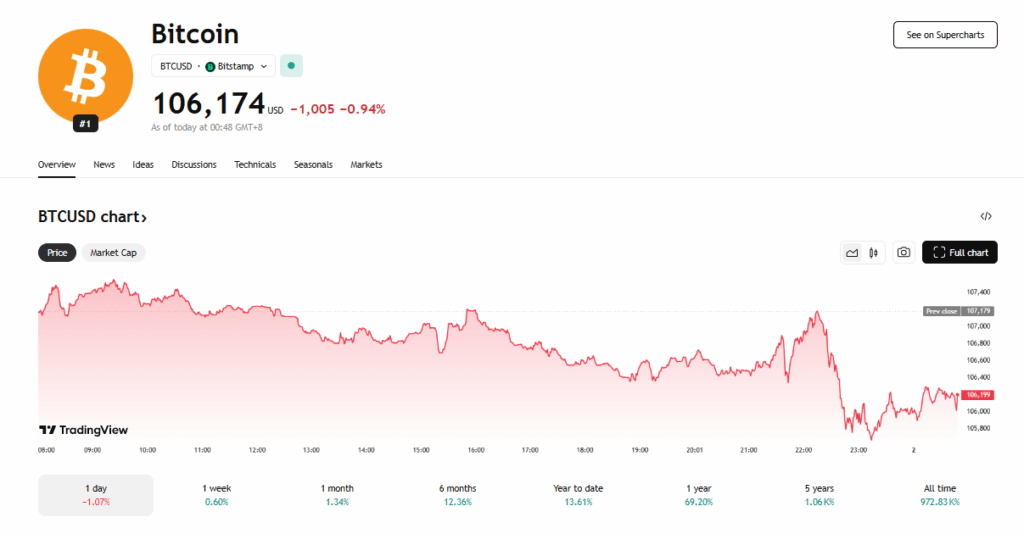
Task: Click the red 106,199 current price tag
Action: click(978, 395)
